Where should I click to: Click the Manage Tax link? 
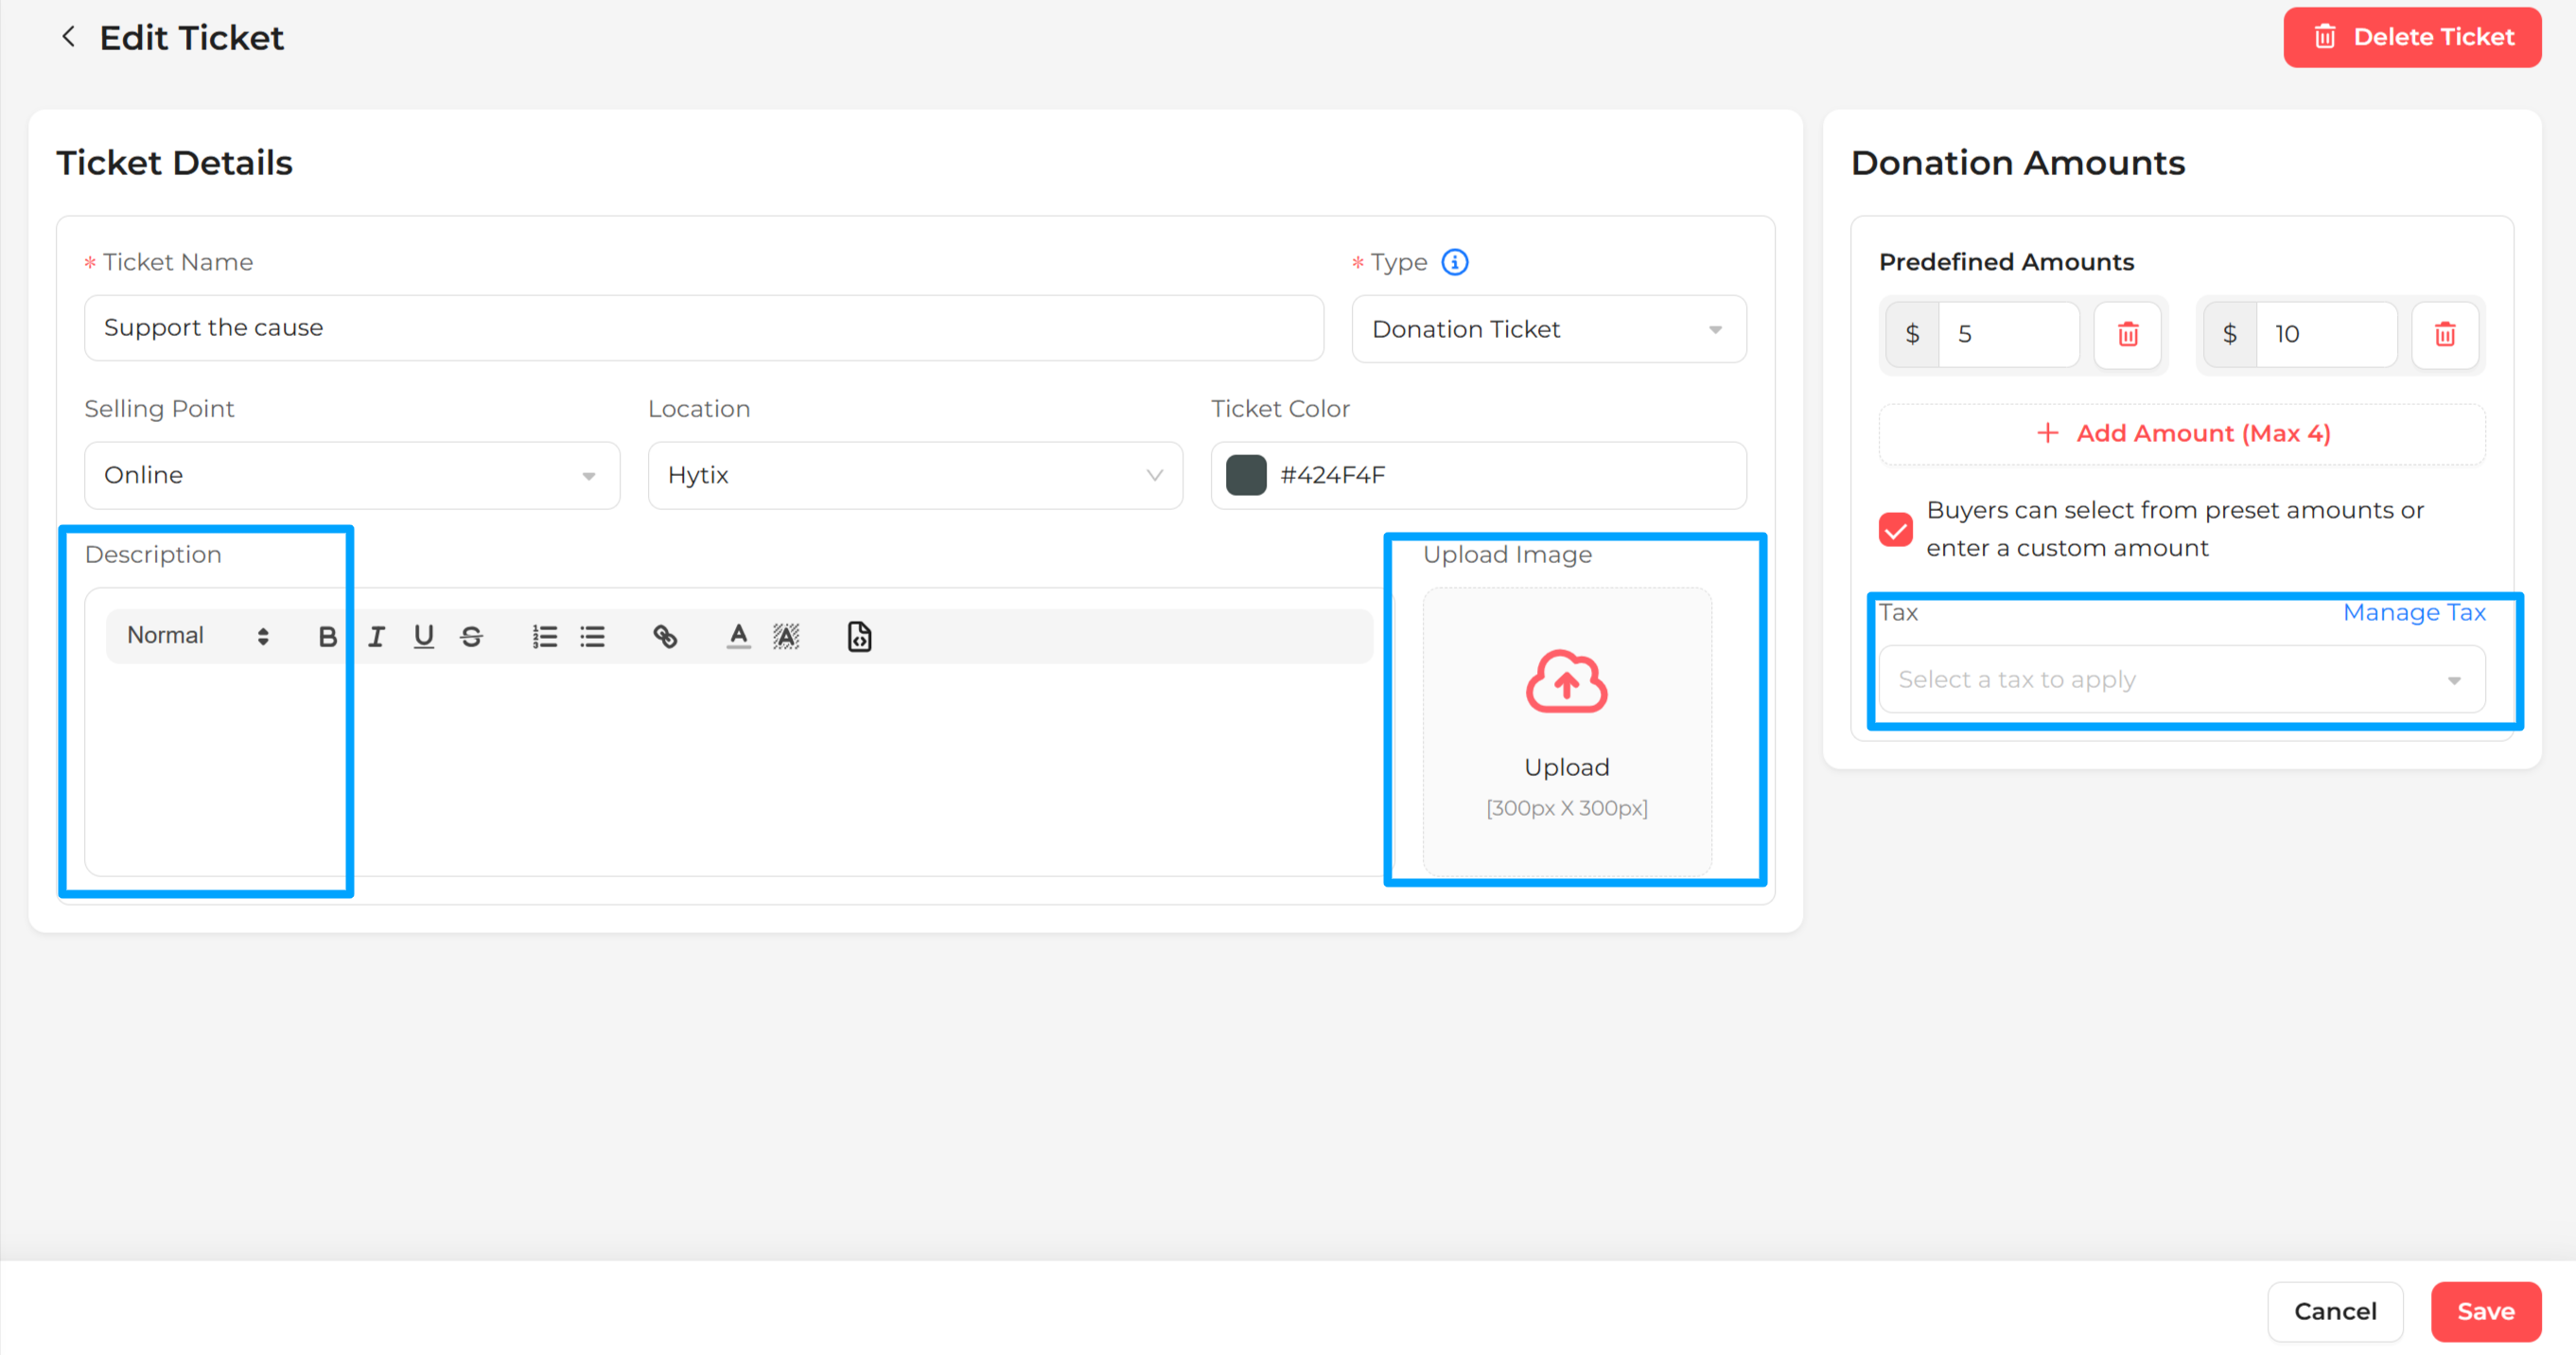pyautogui.click(x=2414, y=612)
